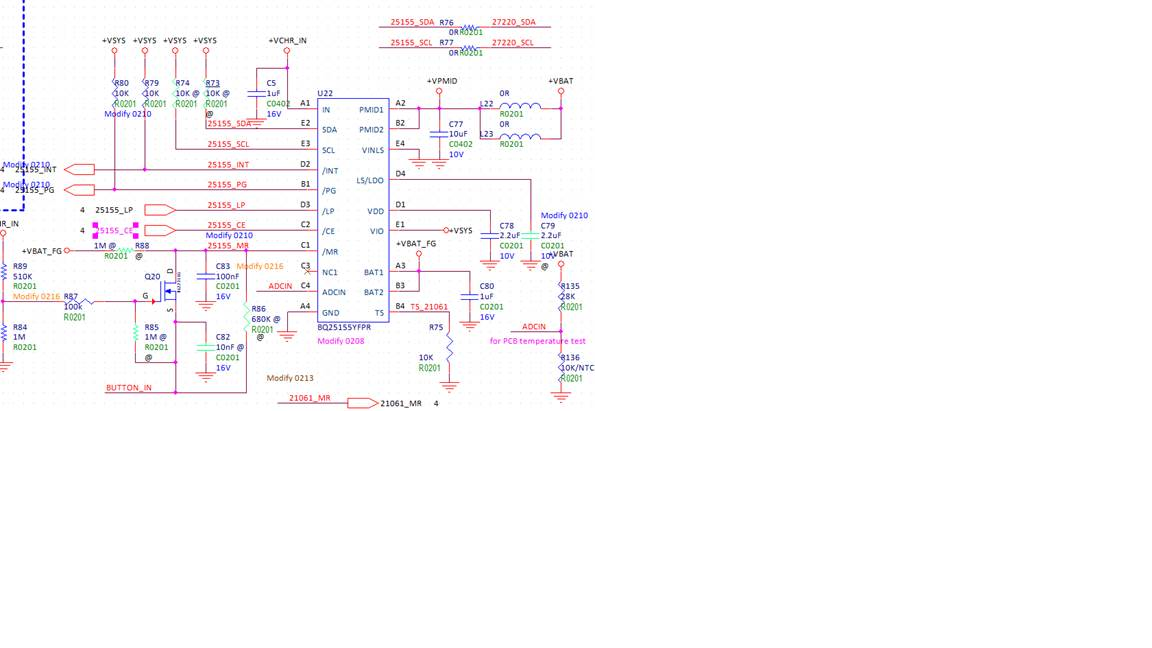Select the L23 inductor coil symbol

[x=520, y=137]
